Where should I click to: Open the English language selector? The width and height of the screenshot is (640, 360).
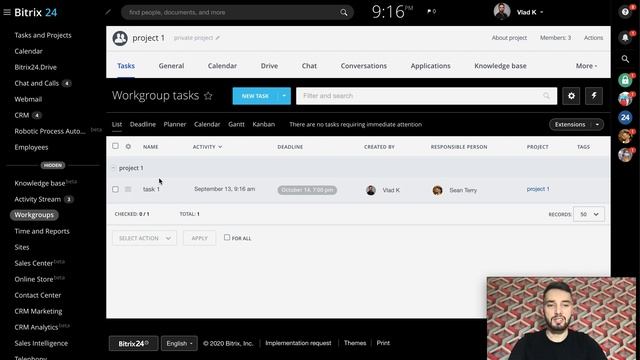[179, 343]
